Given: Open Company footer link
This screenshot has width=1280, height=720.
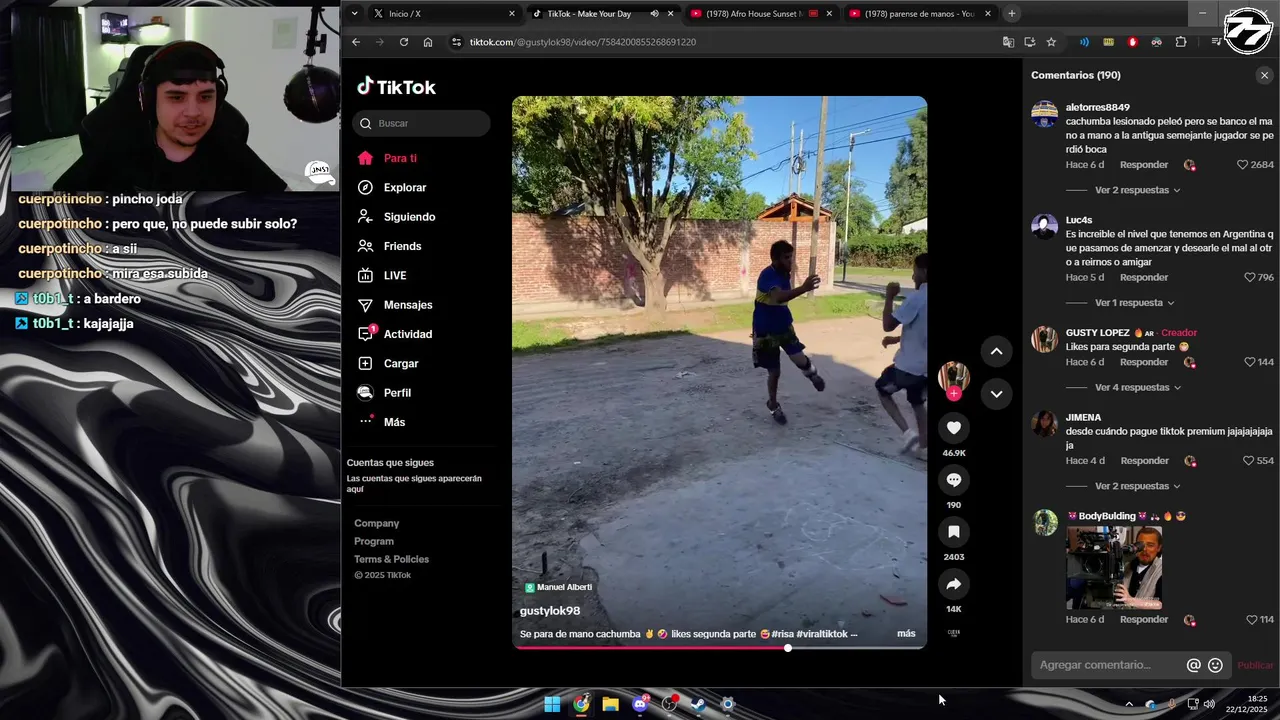Looking at the screenshot, I should pyautogui.click(x=377, y=523).
